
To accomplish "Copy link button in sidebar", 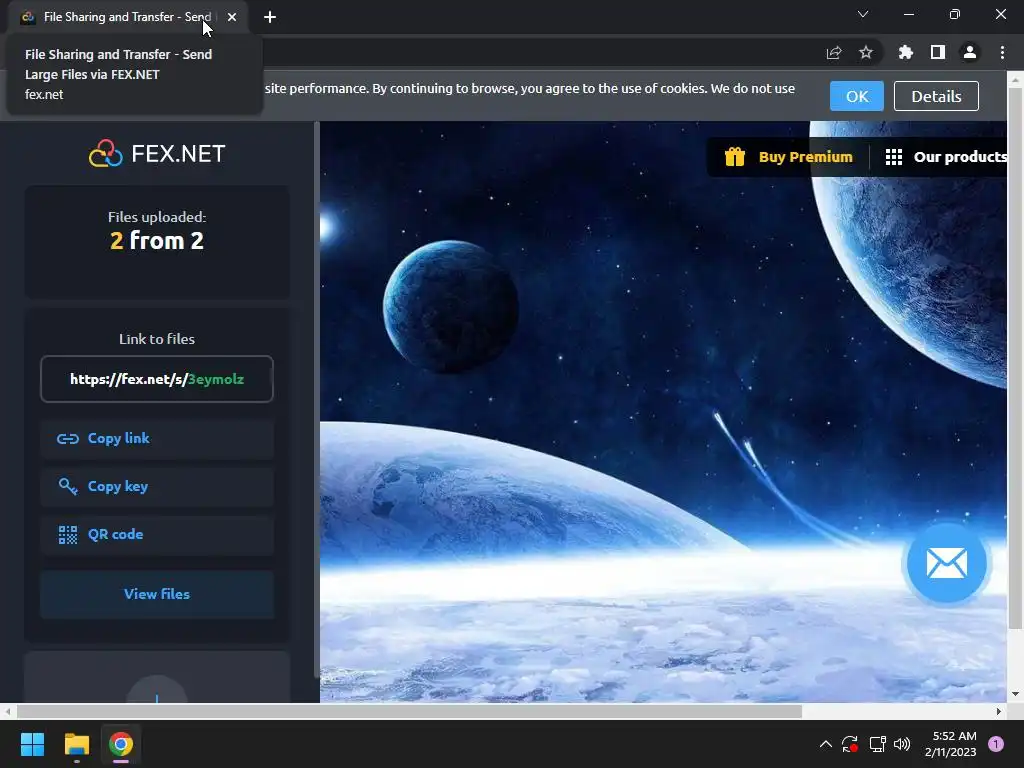I will coord(157,438).
